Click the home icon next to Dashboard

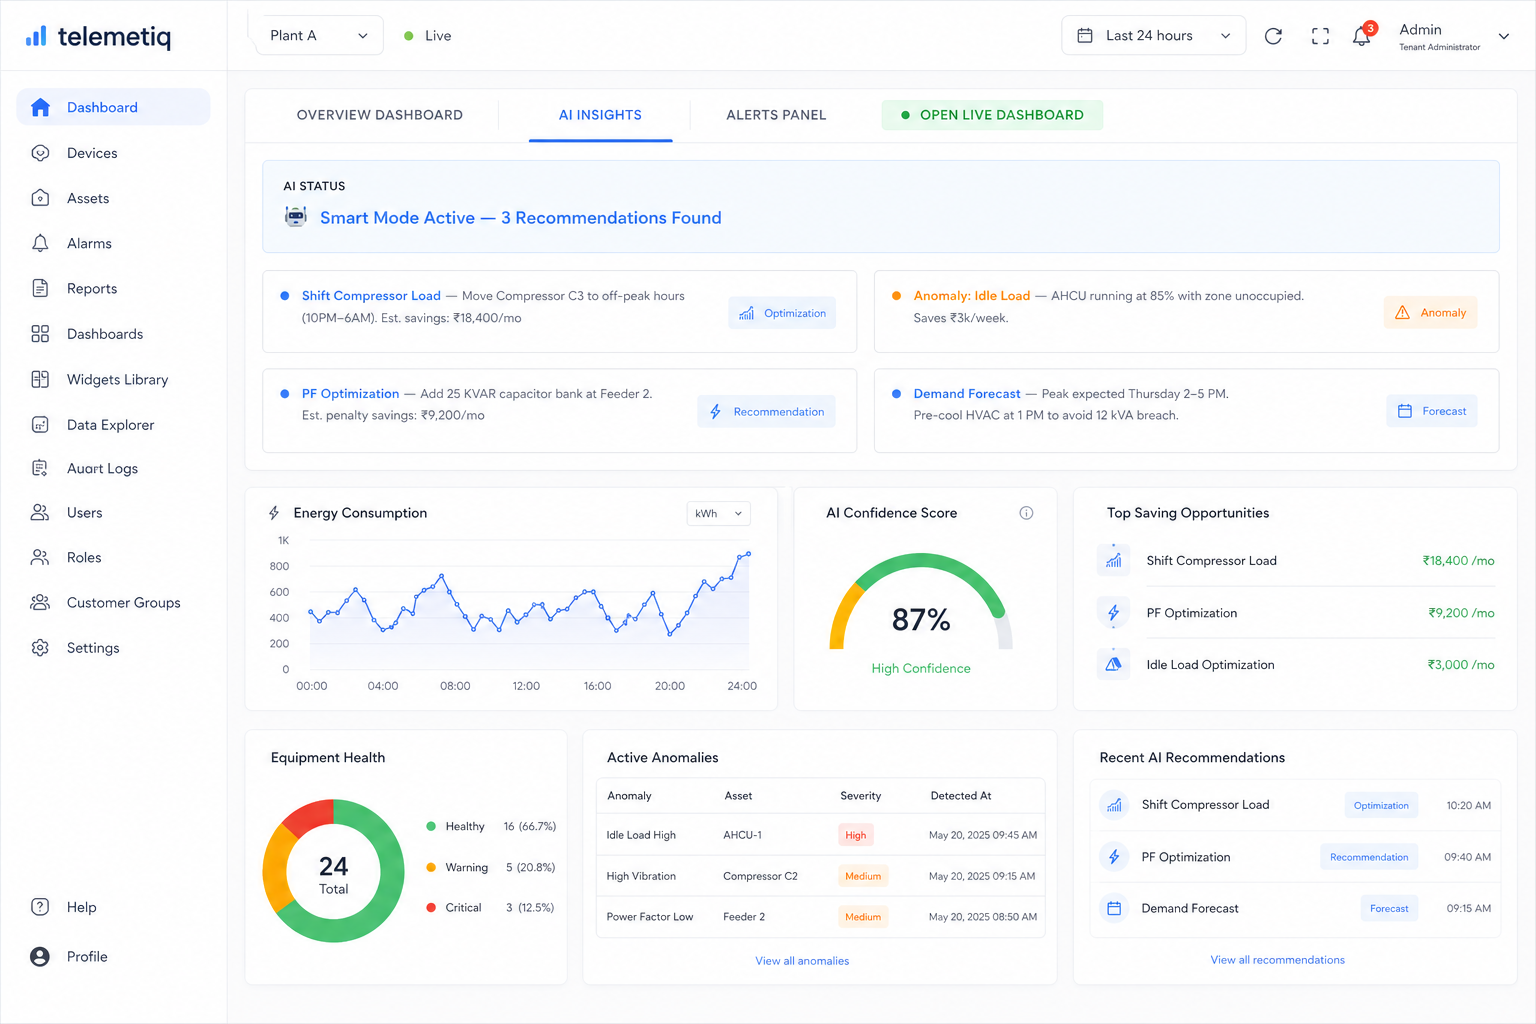pos(40,107)
